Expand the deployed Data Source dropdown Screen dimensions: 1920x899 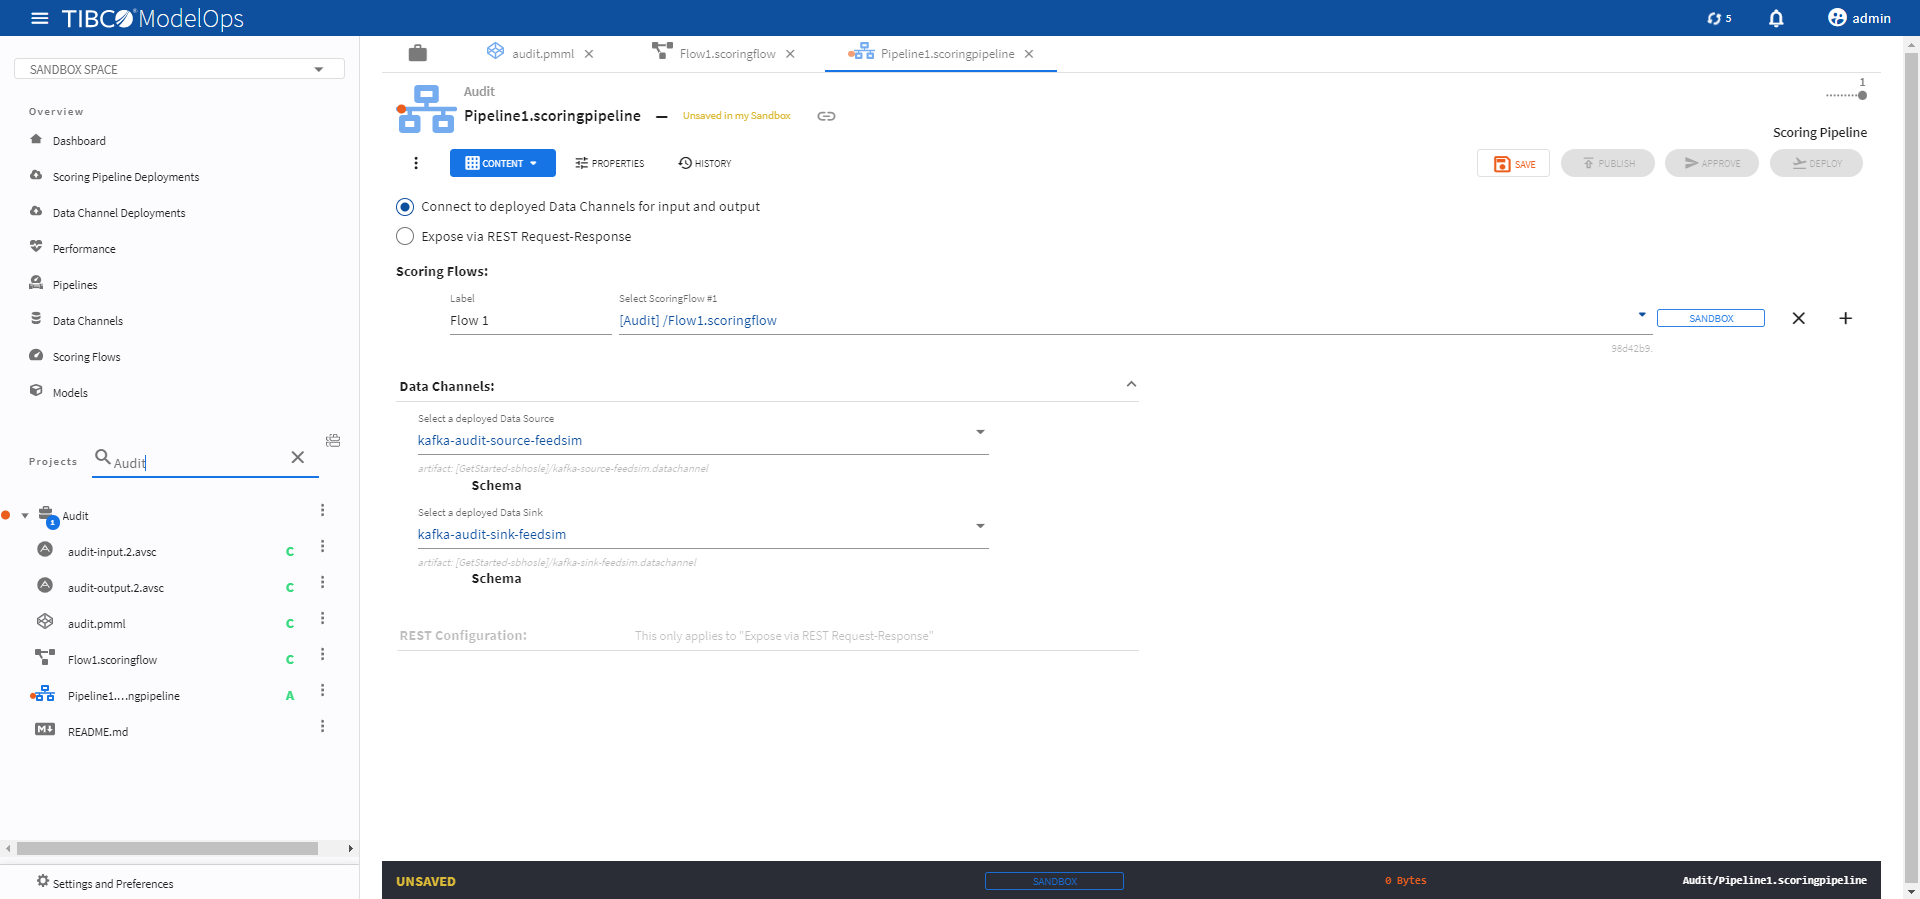coord(980,432)
